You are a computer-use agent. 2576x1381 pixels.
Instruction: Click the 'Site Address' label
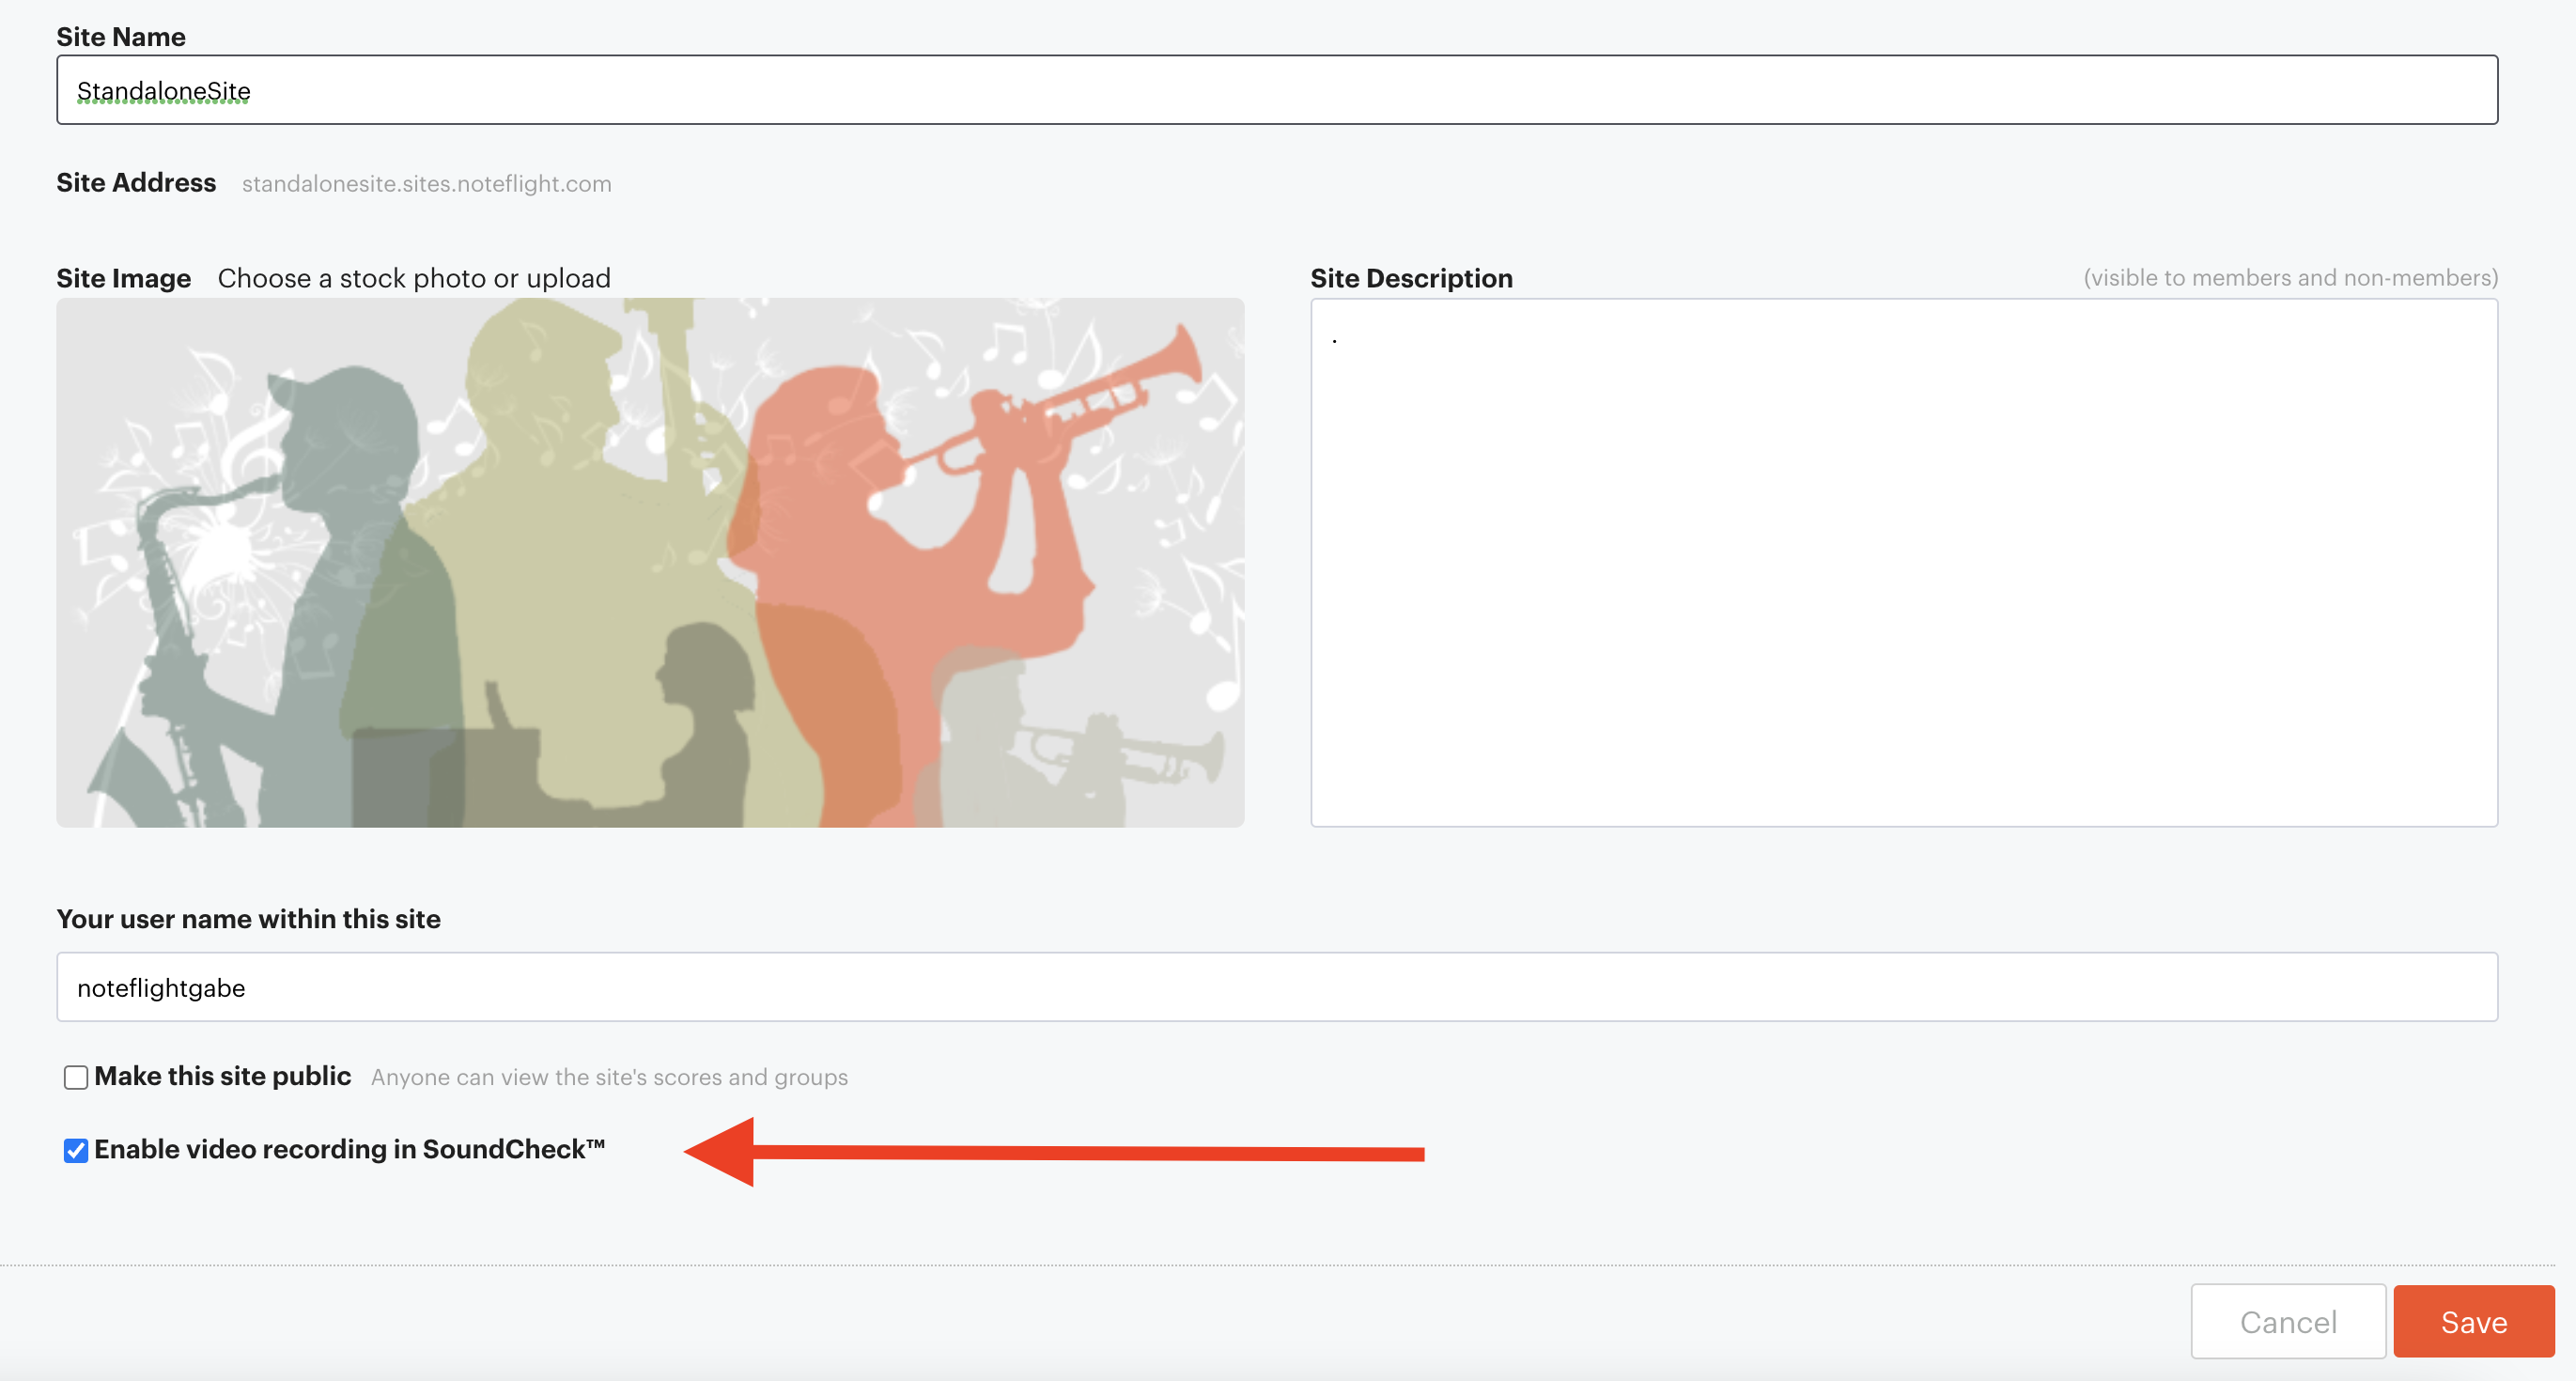point(136,183)
